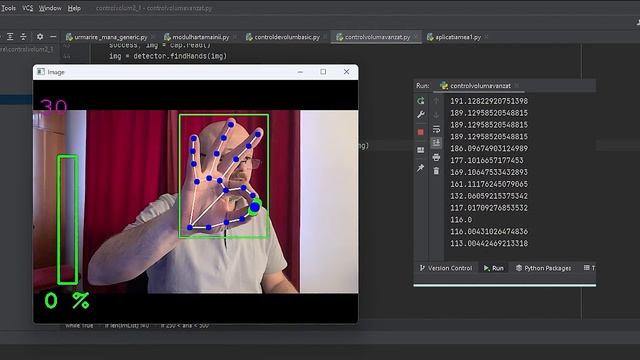The height and width of the screenshot is (360, 640).
Task: Maximize the Image window
Action: click(x=323, y=72)
